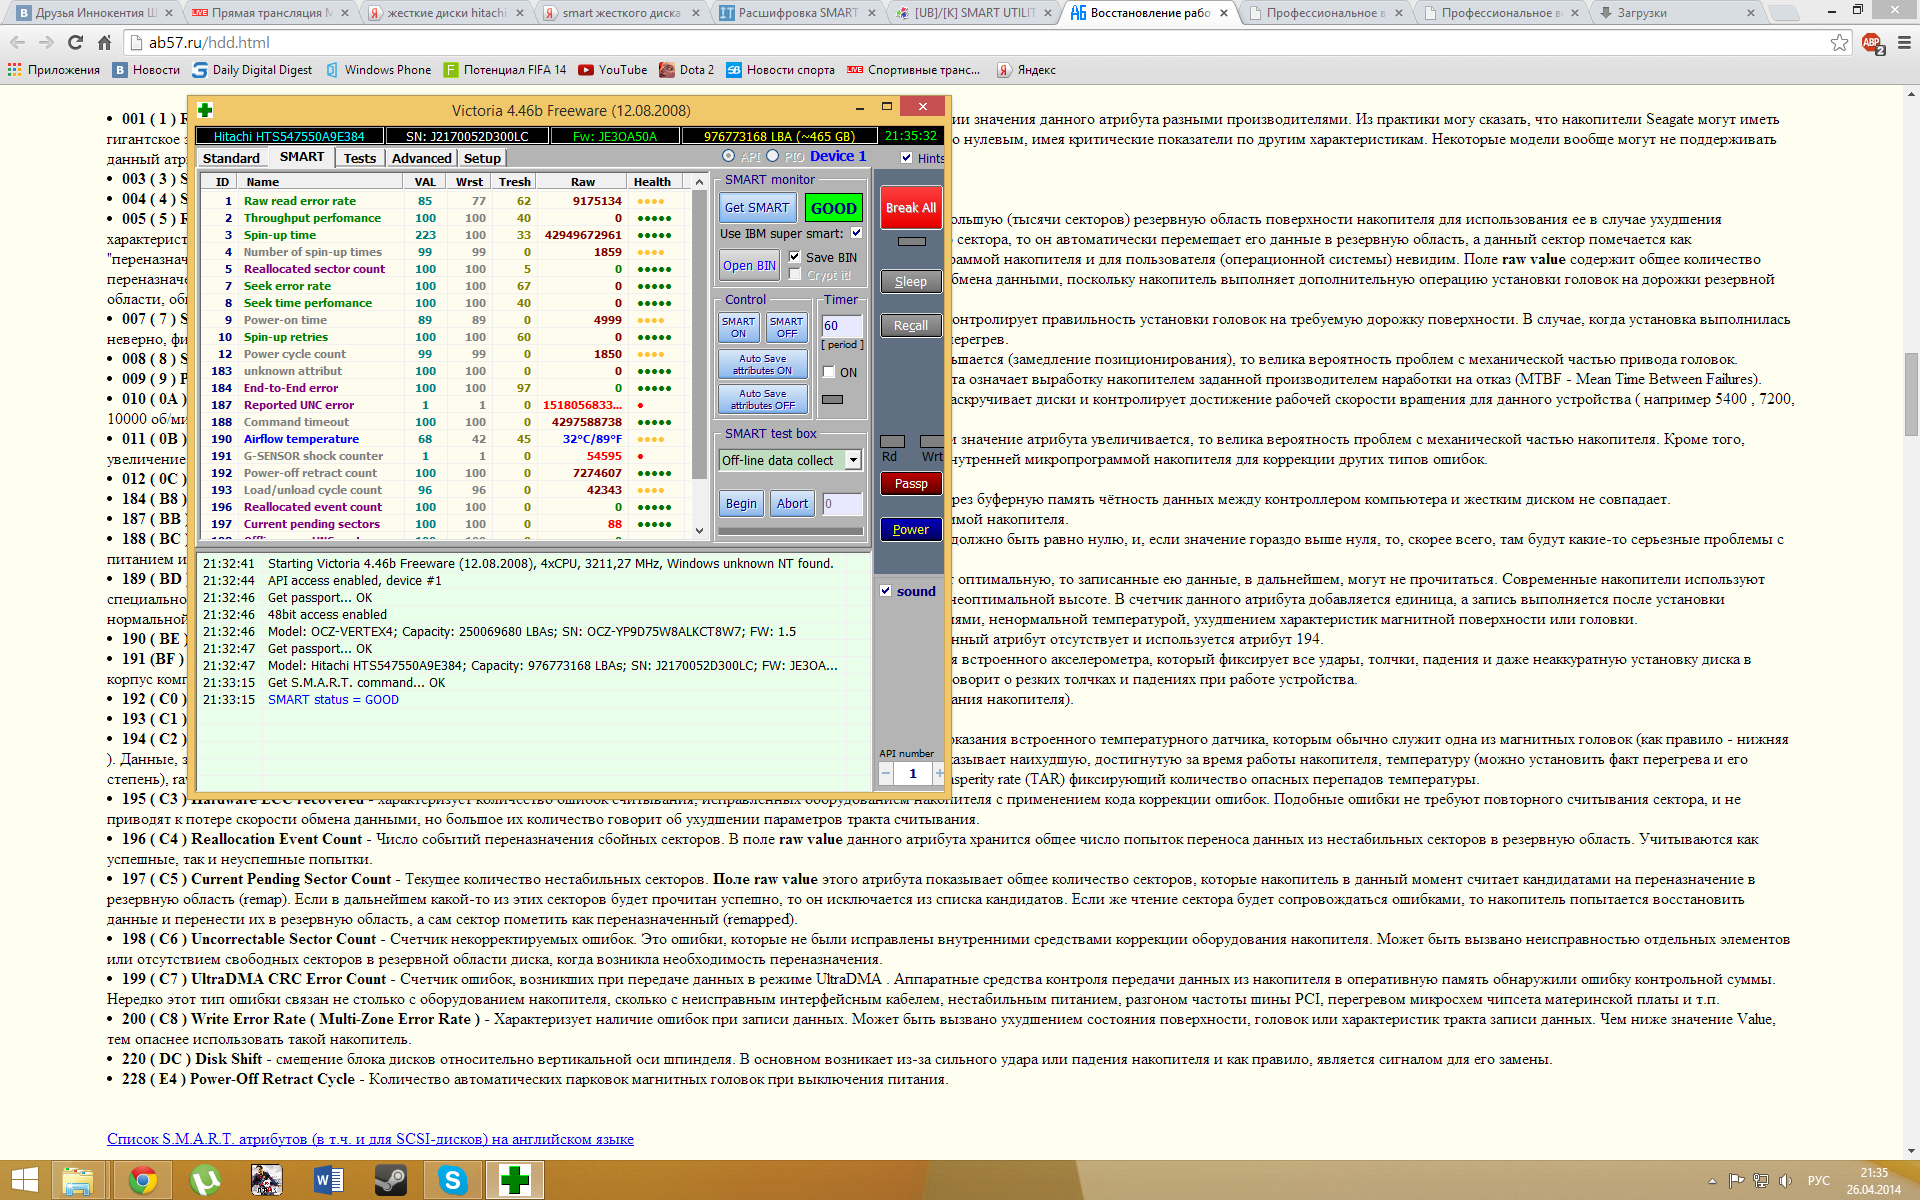Uncheck Use IBM super smart
Viewport: 1920px width, 1200px height.
856,233
